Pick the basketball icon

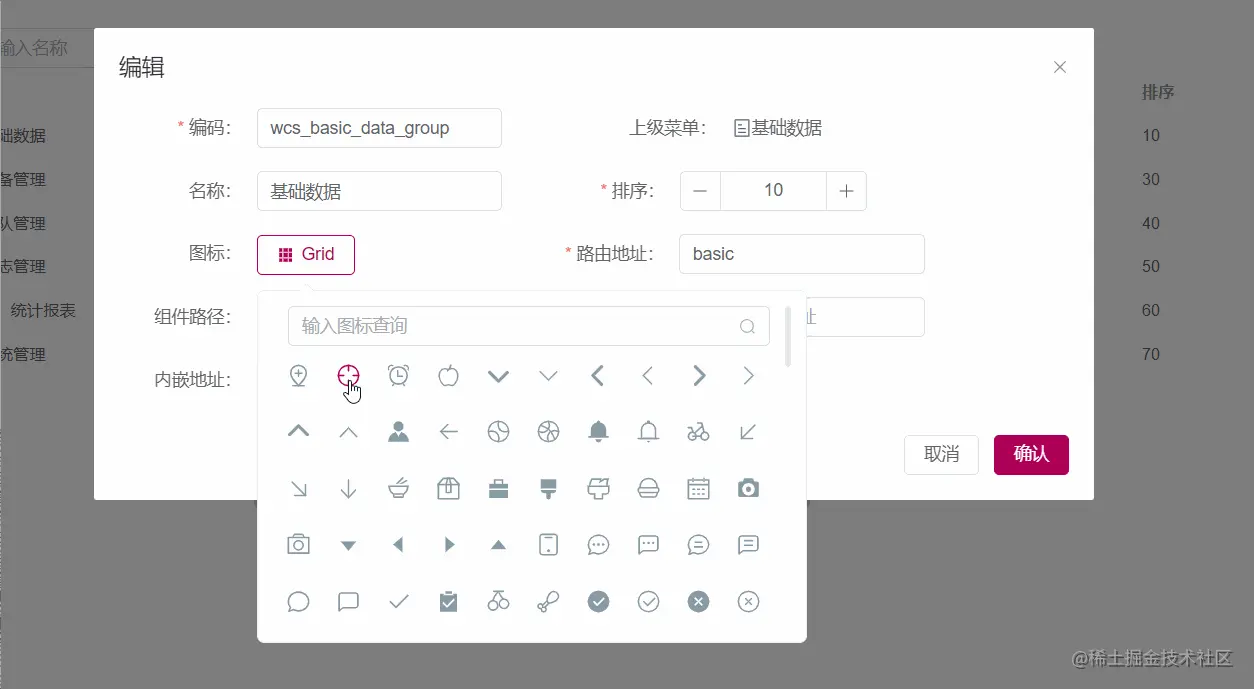point(548,431)
